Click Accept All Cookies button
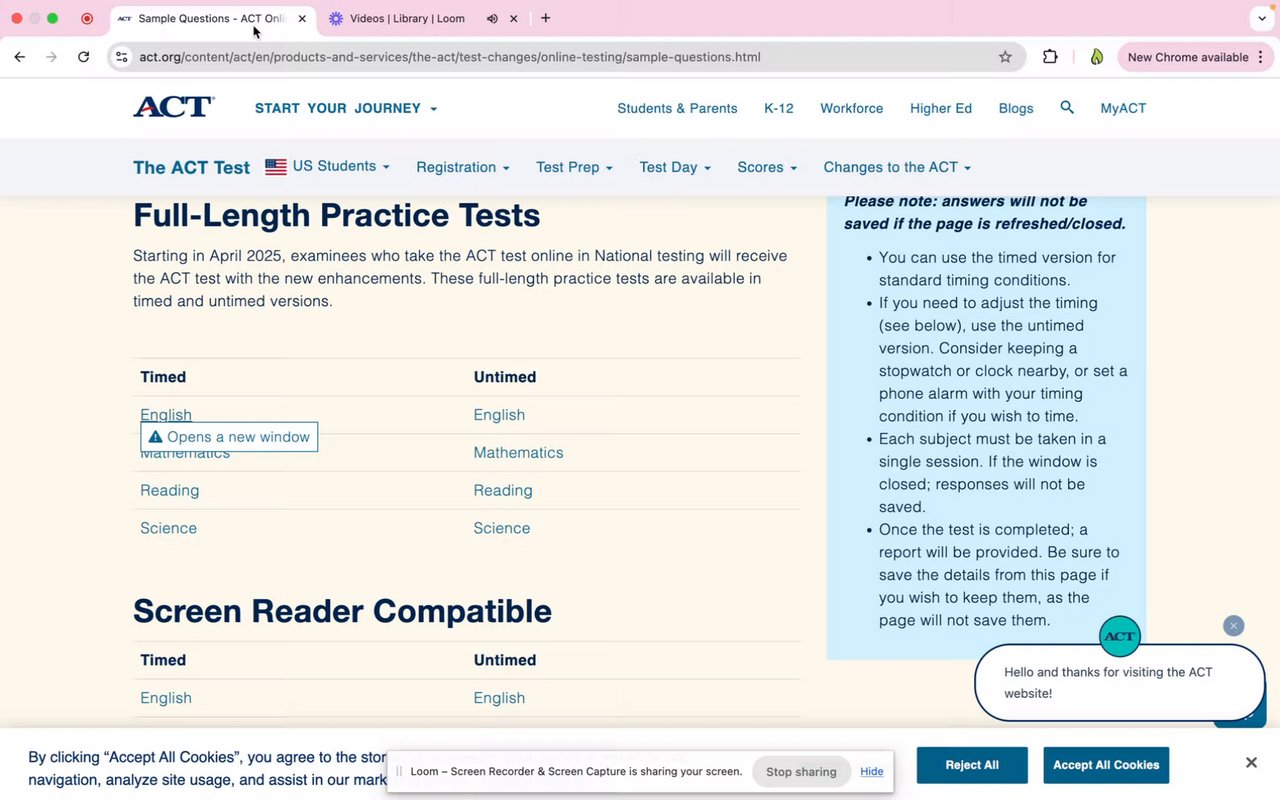Viewport: 1280px width, 800px height. [x=1106, y=765]
